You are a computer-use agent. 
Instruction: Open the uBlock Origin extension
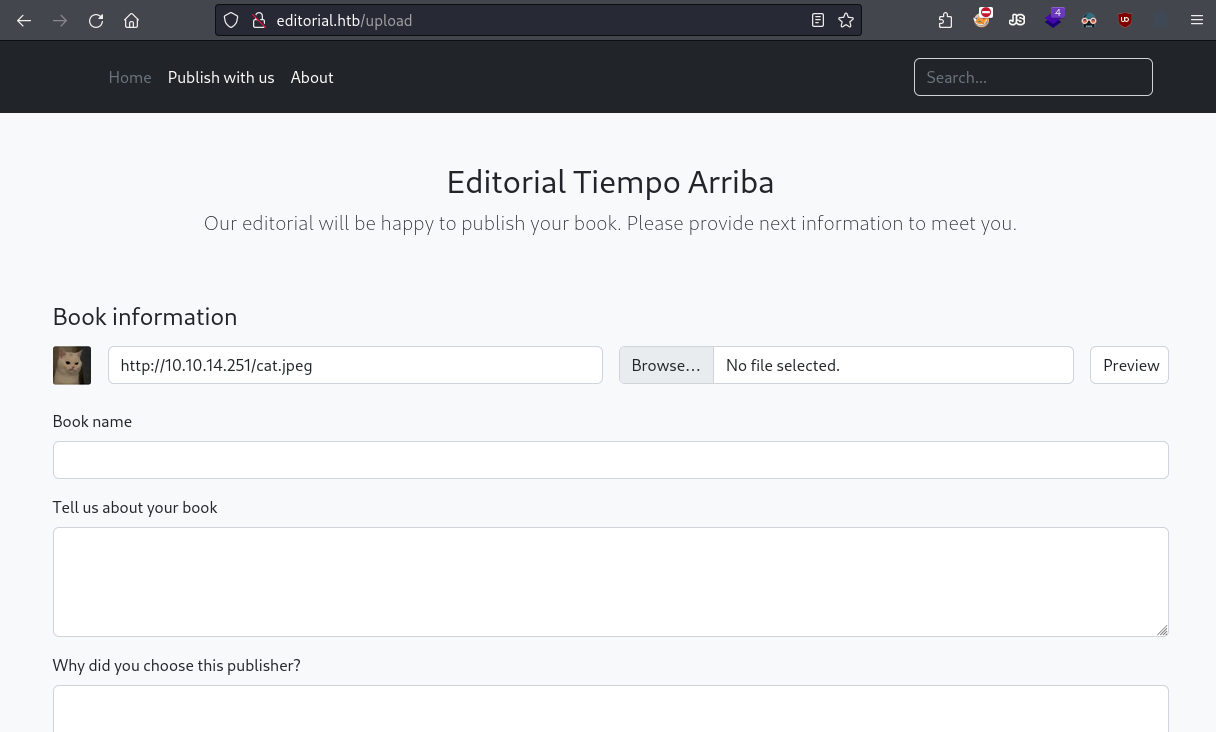point(1125,20)
